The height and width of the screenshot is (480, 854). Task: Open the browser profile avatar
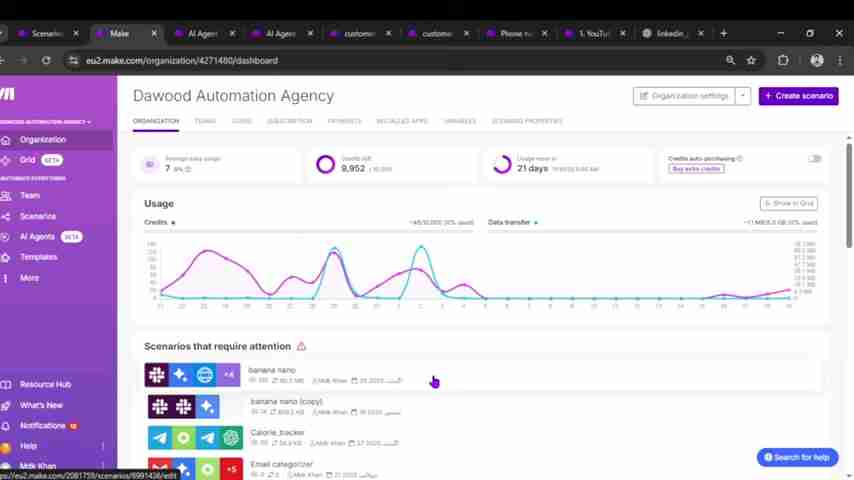click(816, 60)
